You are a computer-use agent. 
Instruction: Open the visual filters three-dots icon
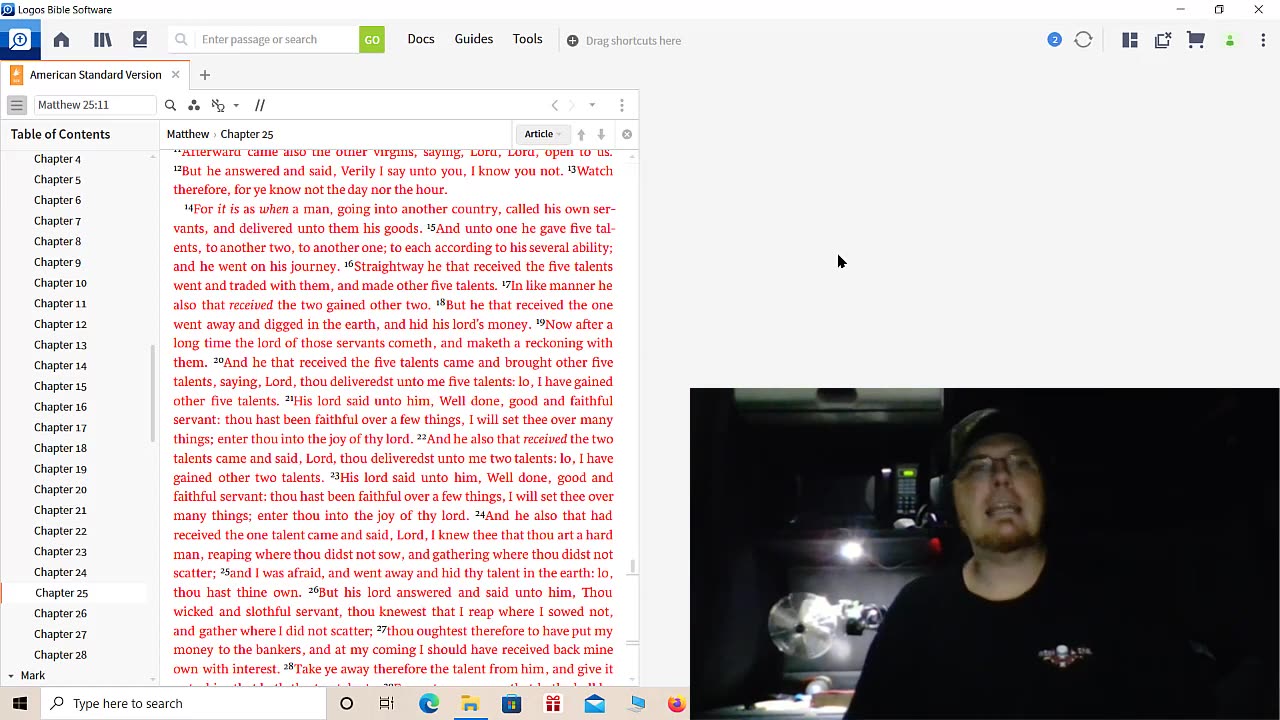(194, 105)
